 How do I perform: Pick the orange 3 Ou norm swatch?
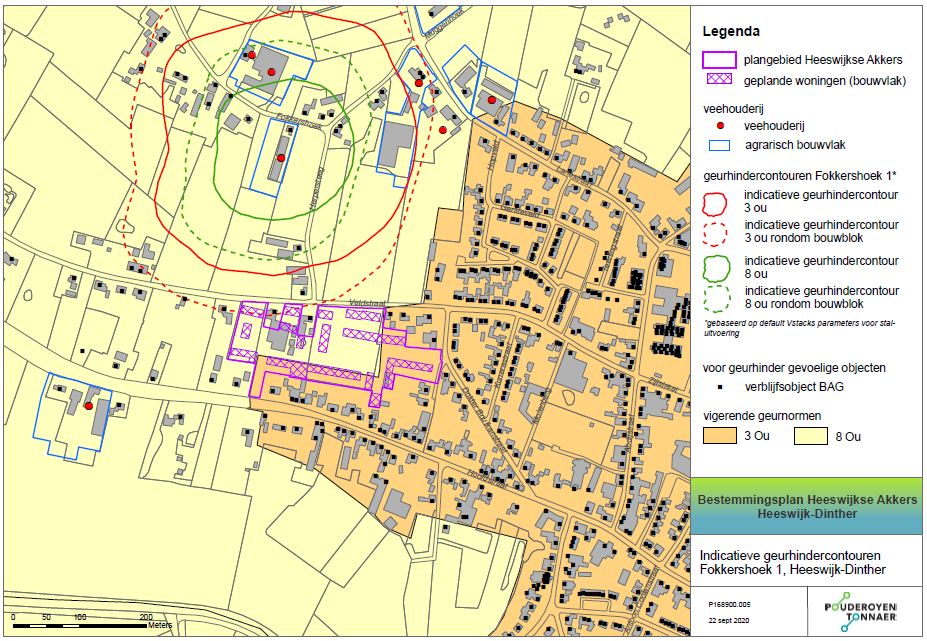point(719,436)
